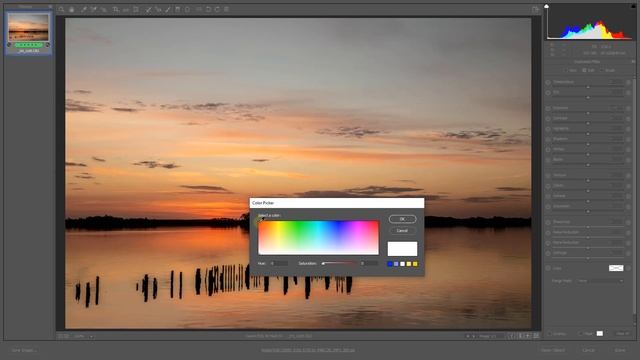
Task: Click the mask overlay color swatch
Action: [x=600, y=334]
